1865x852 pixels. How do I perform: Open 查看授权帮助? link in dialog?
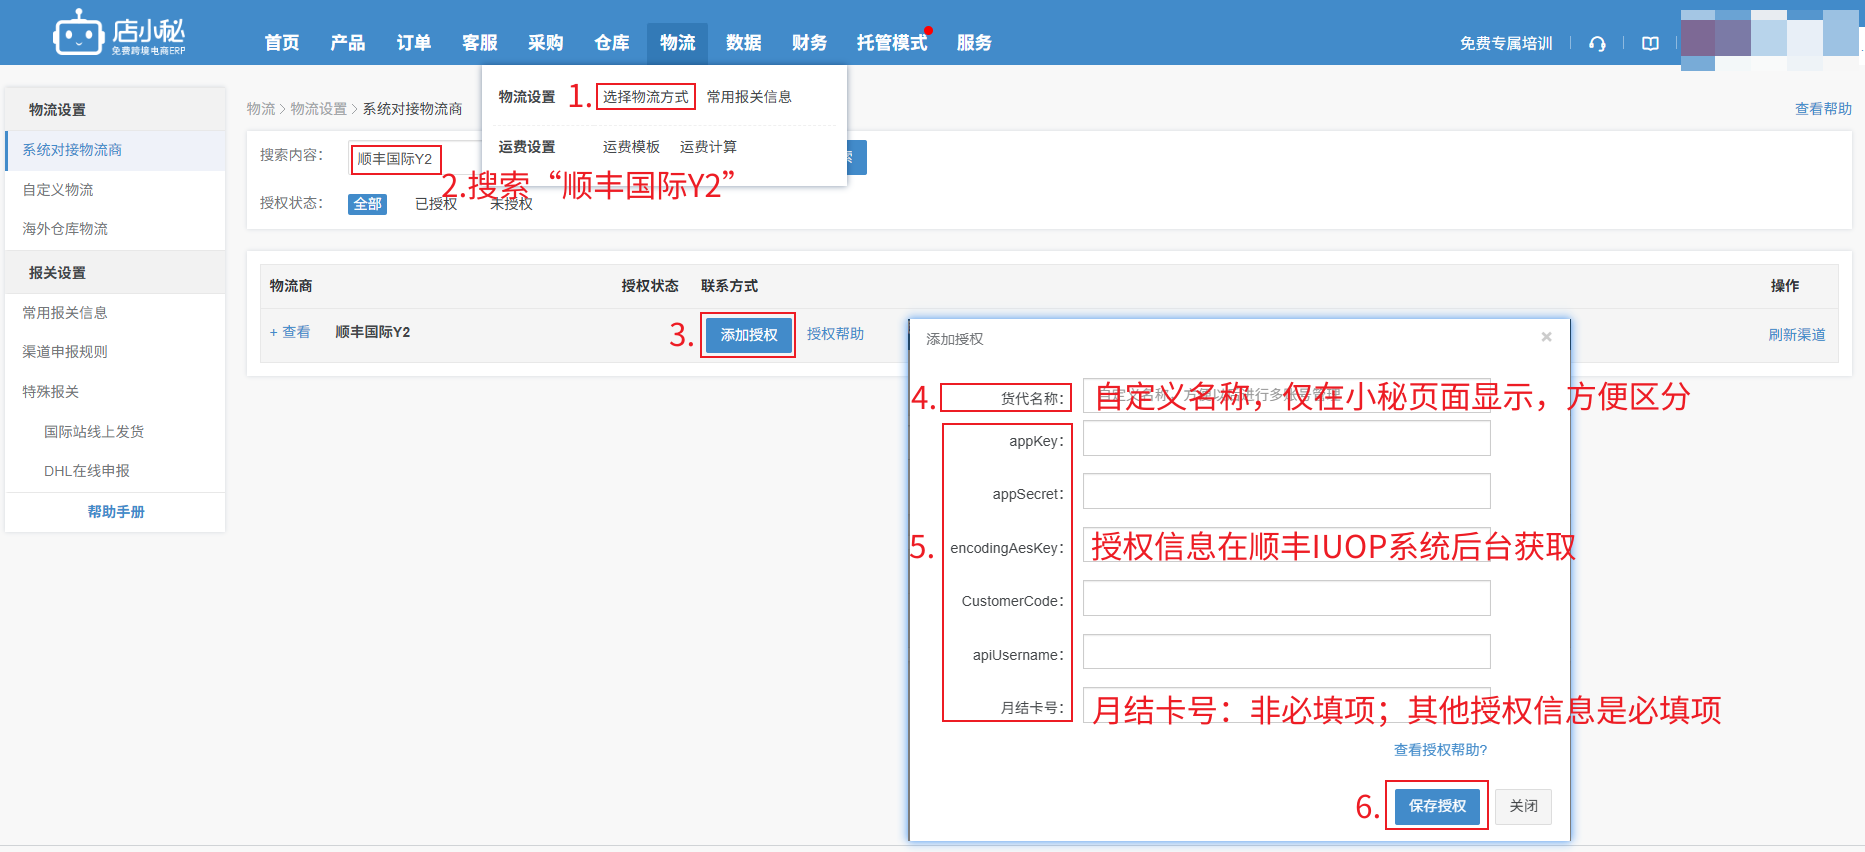1441,750
